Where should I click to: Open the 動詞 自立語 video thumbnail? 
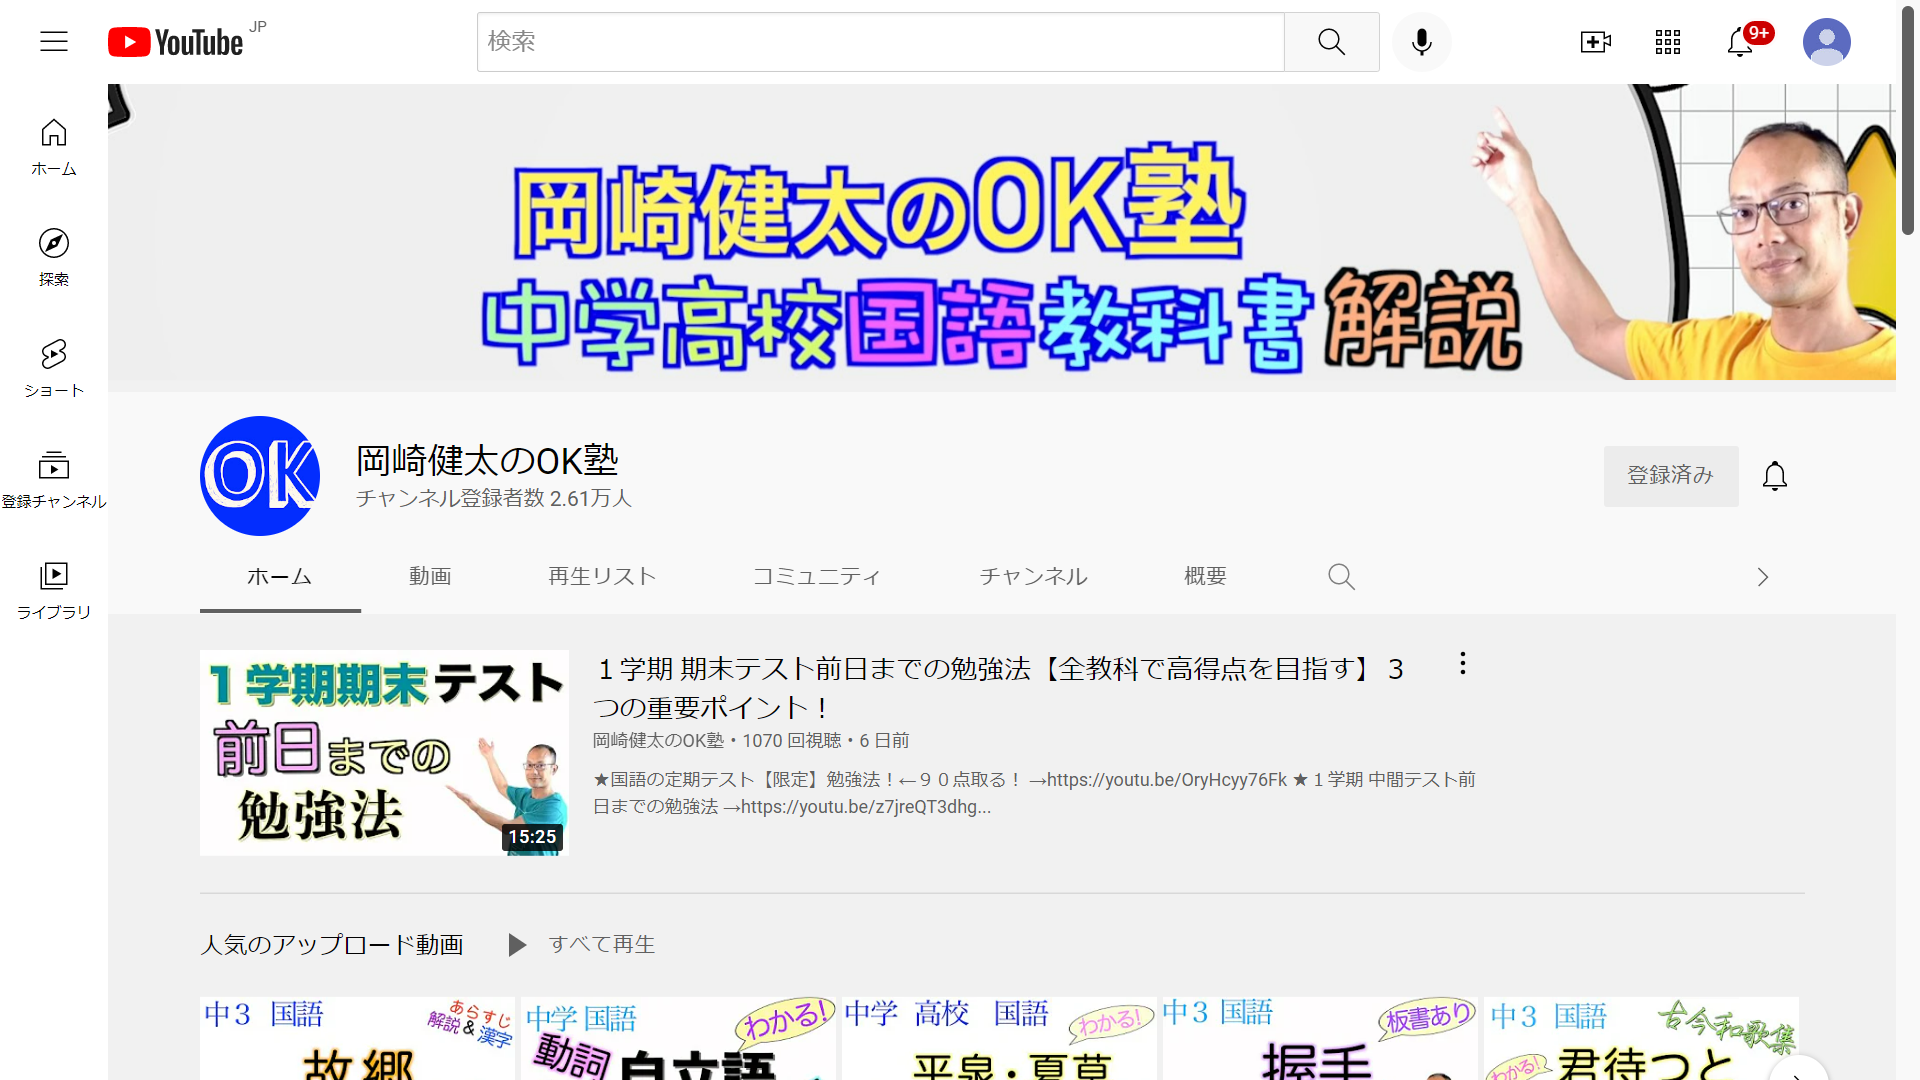pyautogui.click(x=678, y=1038)
